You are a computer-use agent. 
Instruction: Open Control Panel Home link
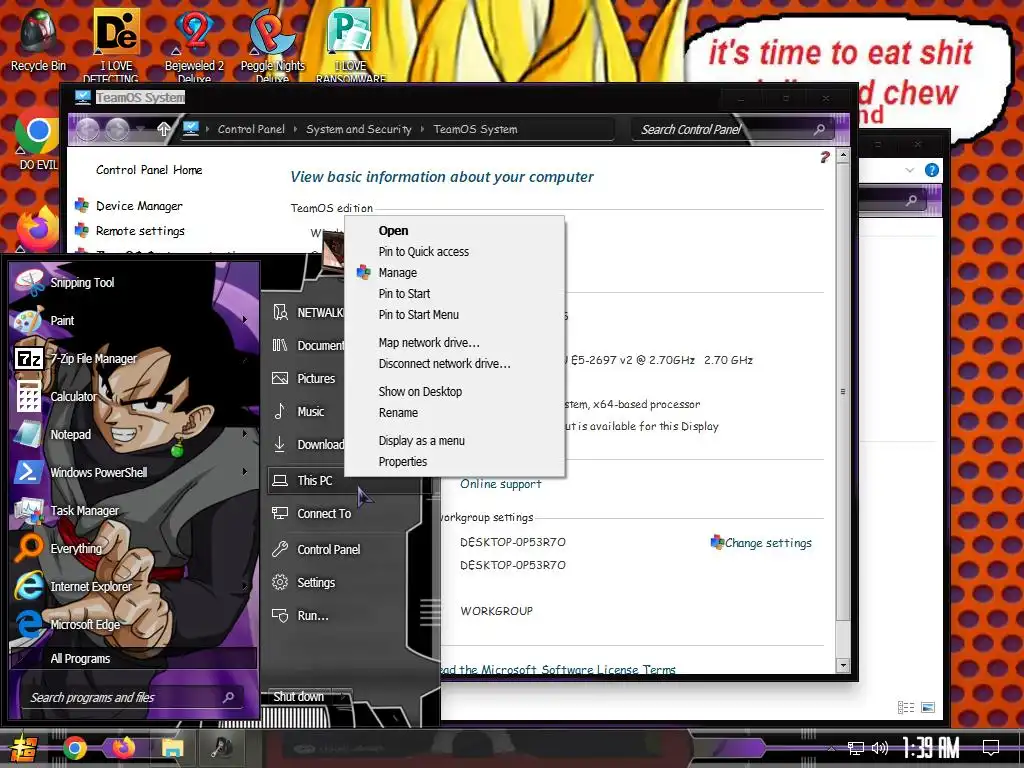point(149,170)
